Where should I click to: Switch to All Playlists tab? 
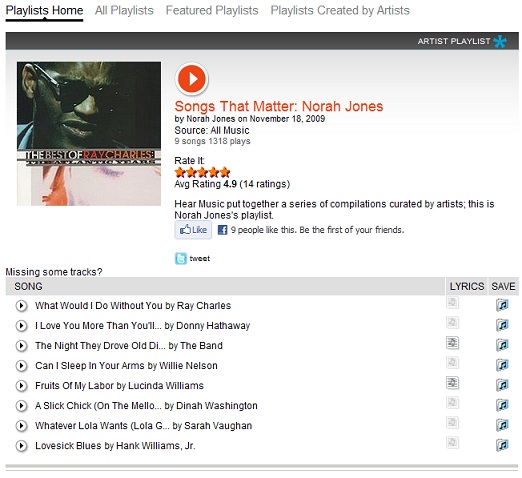point(124,10)
